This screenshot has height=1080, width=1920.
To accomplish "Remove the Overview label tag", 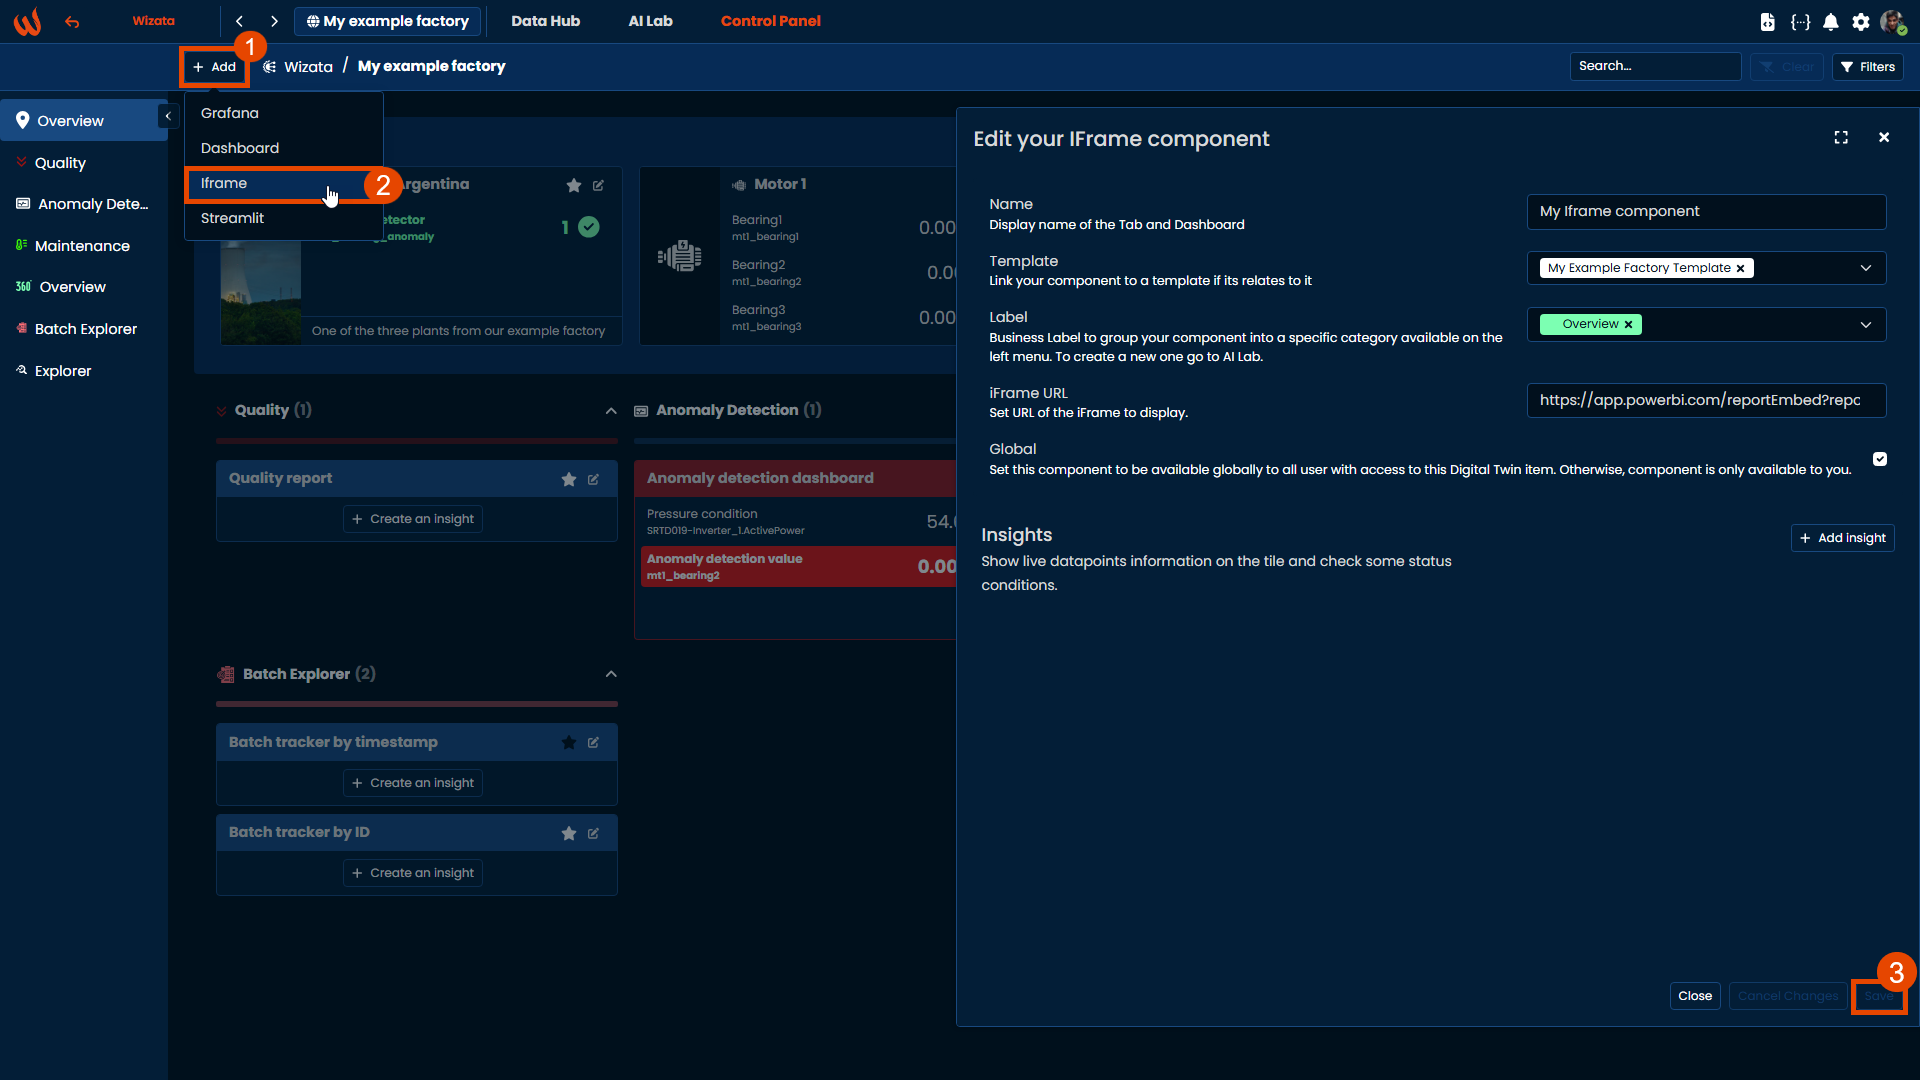I will tap(1628, 325).
